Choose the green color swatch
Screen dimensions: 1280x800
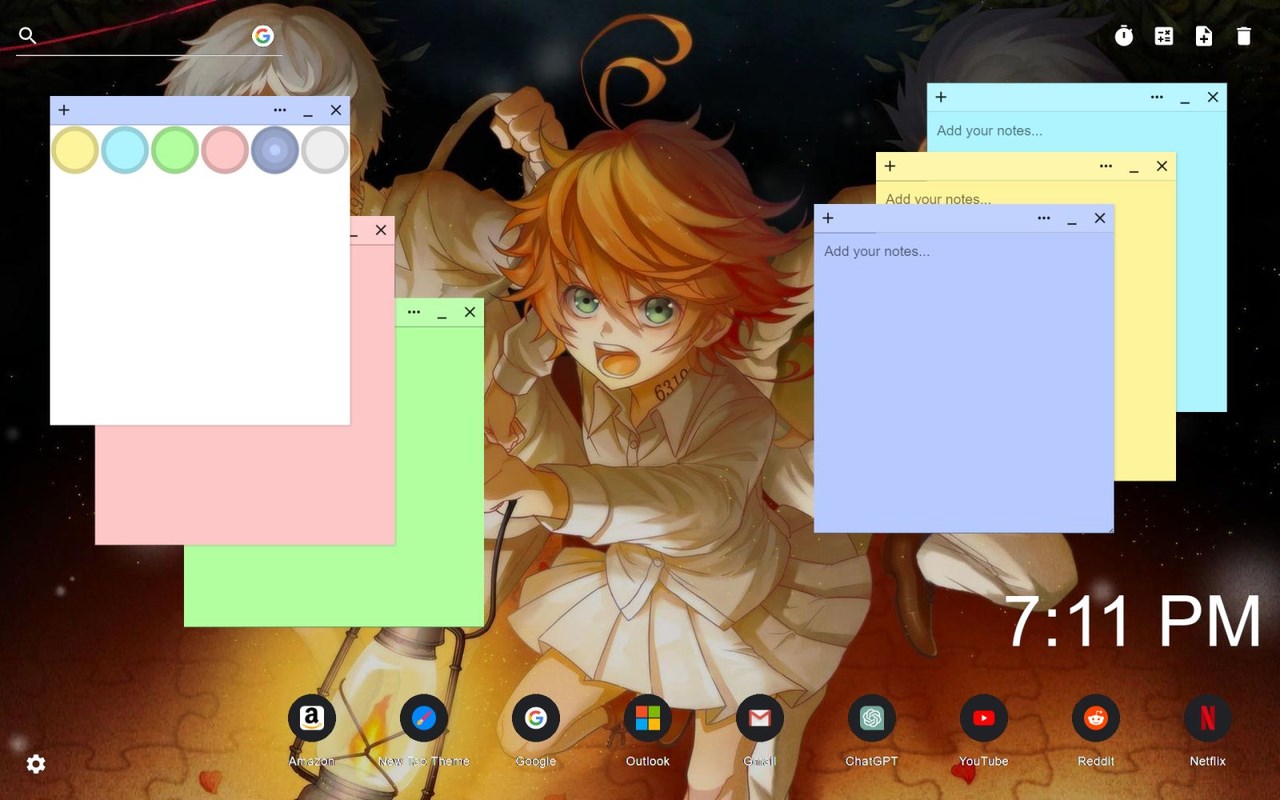pyautogui.click(x=175, y=150)
